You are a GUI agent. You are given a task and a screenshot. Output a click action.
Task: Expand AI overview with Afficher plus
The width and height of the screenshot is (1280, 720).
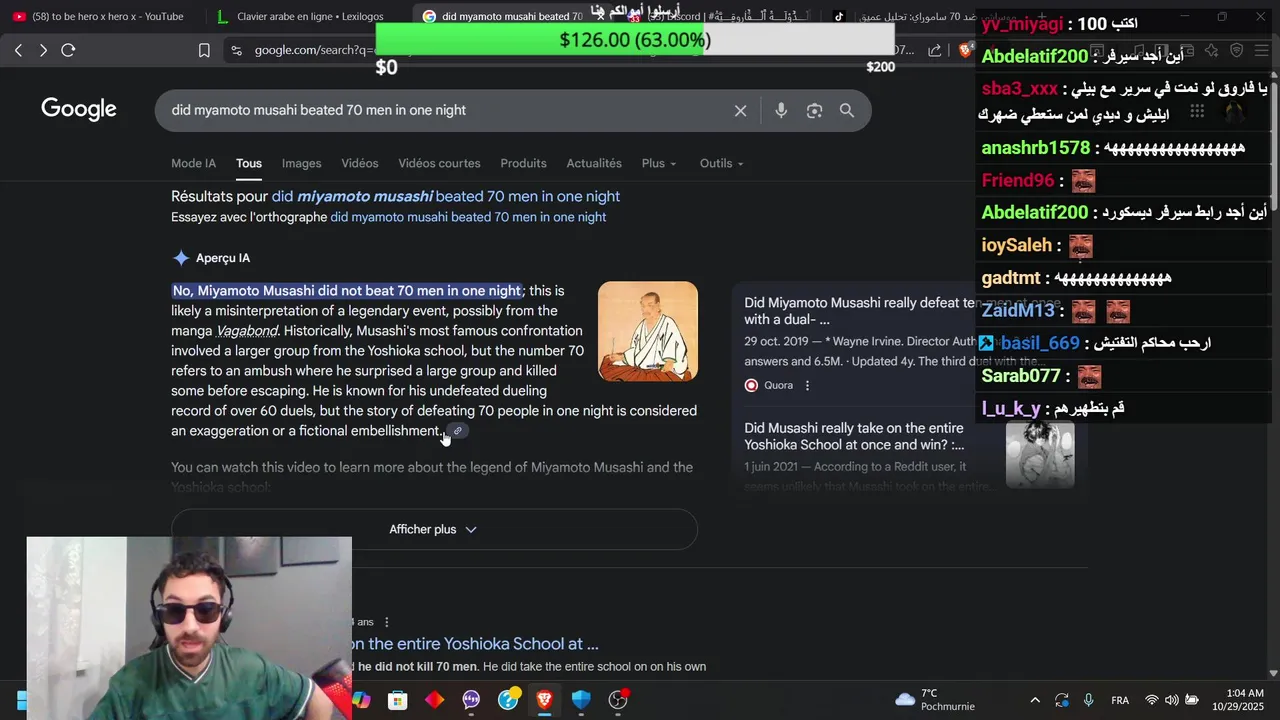click(434, 529)
